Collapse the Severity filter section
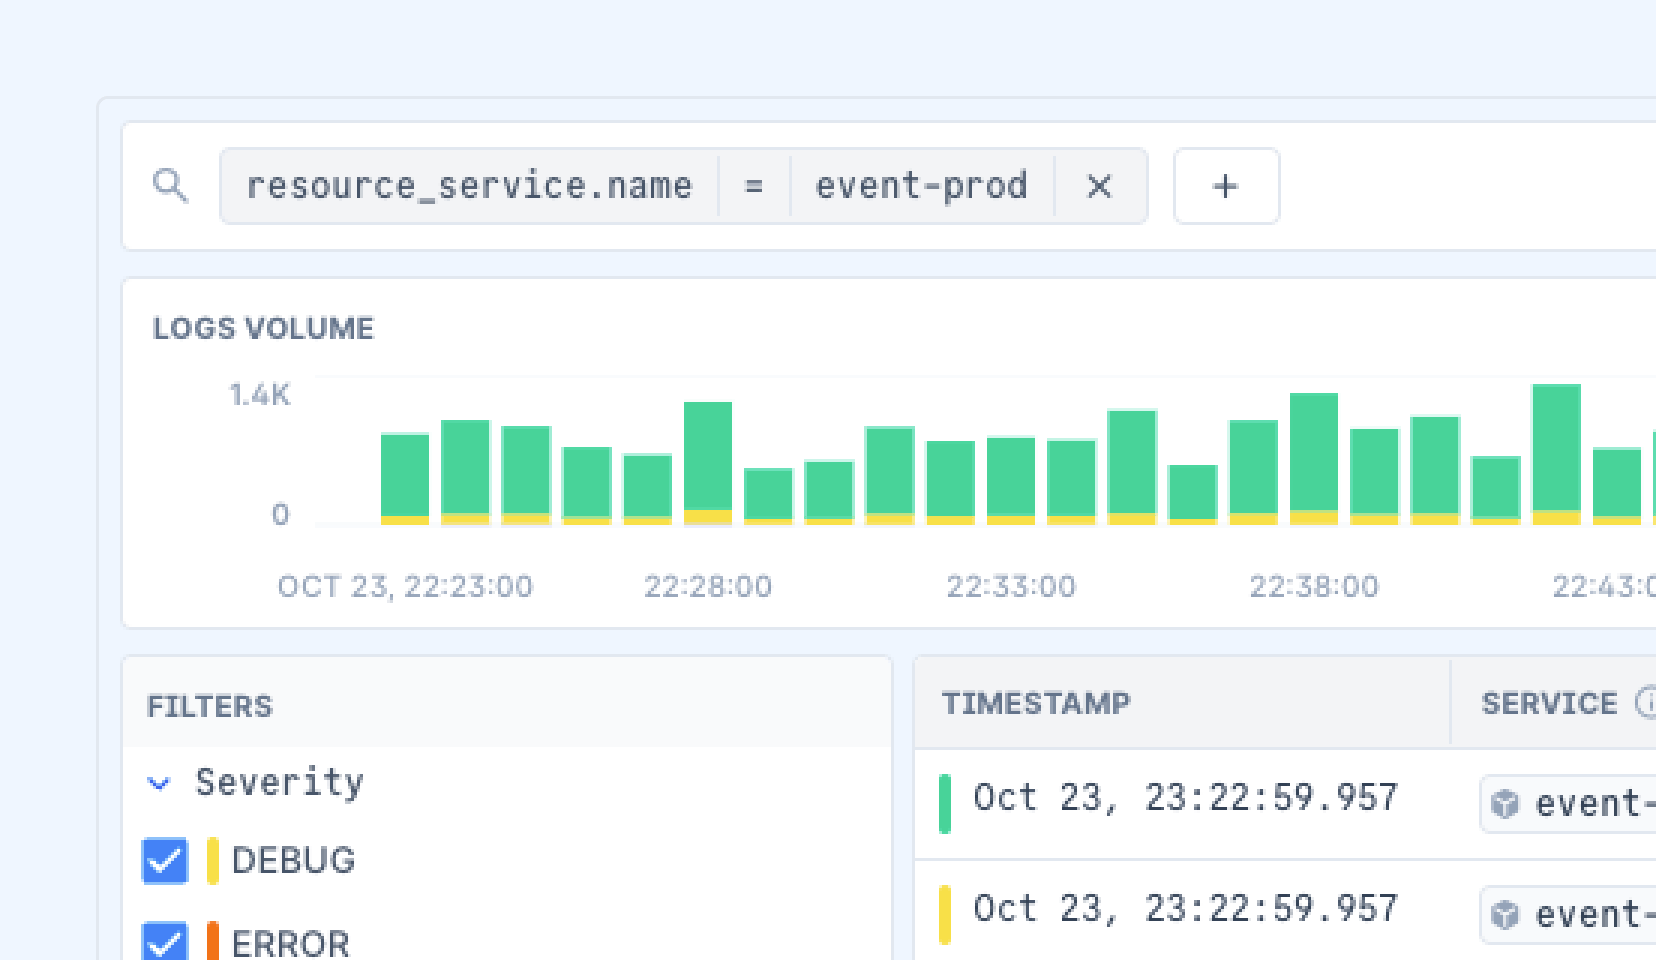The image size is (1656, 960). point(159,783)
